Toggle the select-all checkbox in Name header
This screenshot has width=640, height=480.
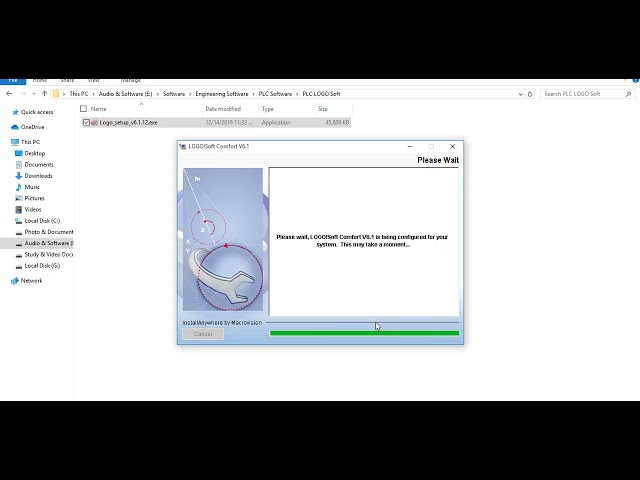(84, 109)
